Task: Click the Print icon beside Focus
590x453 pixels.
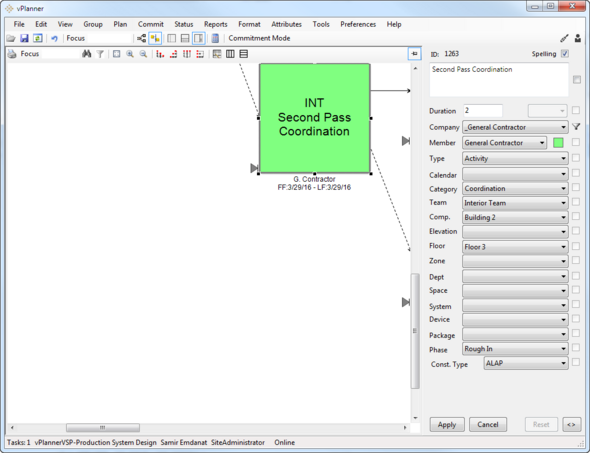Action: click(x=12, y=54)
